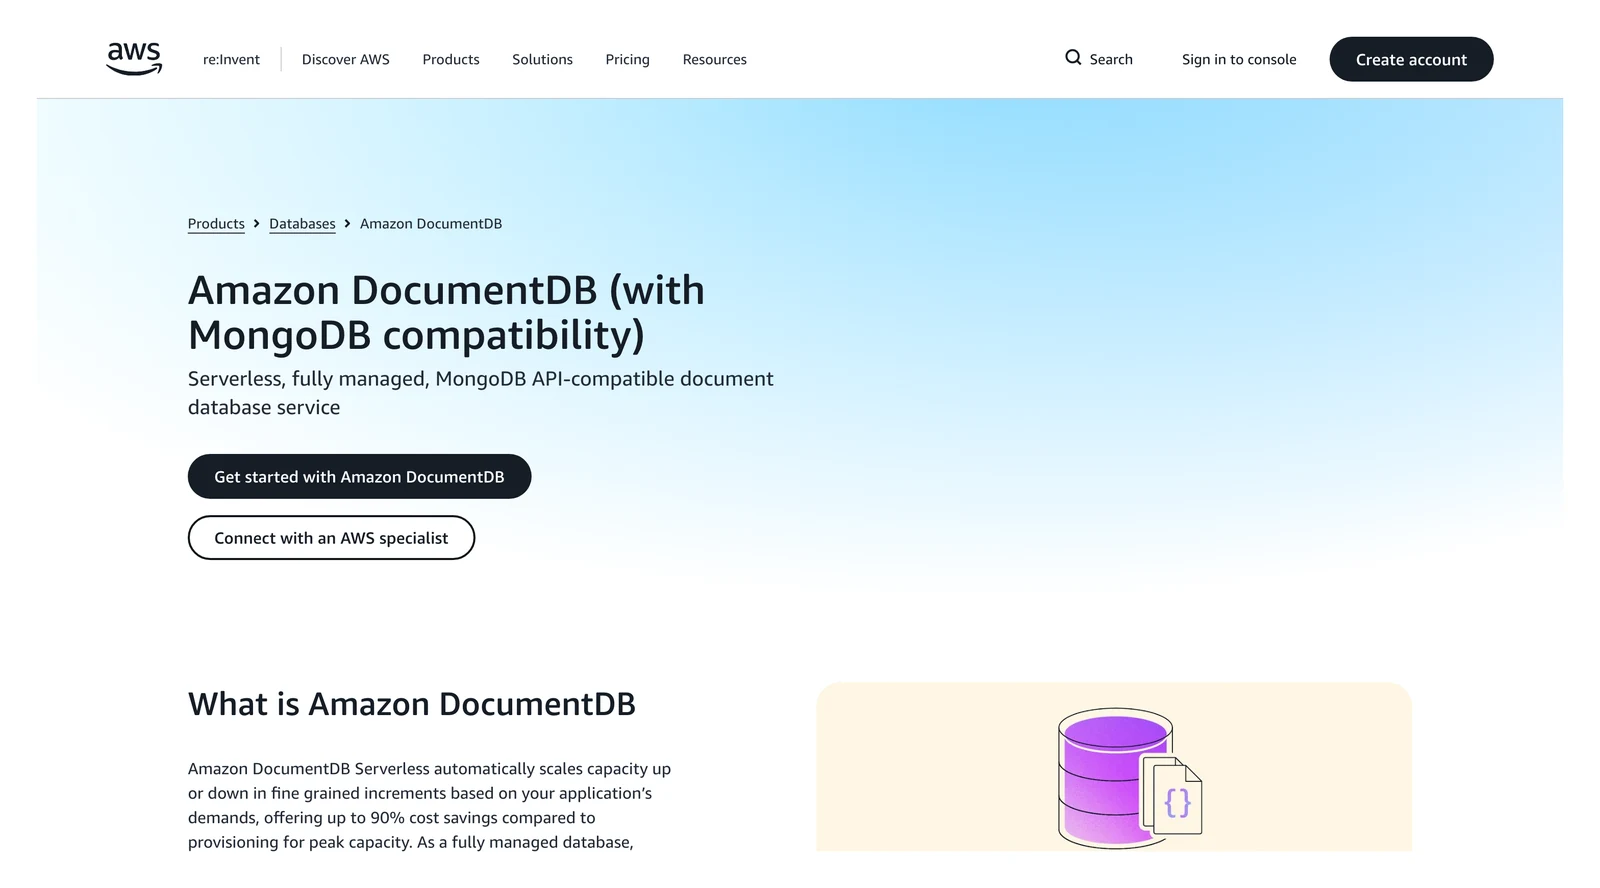Open the re:Invent nav link
The image size is (1600, 888).
(x=231, y=60)
